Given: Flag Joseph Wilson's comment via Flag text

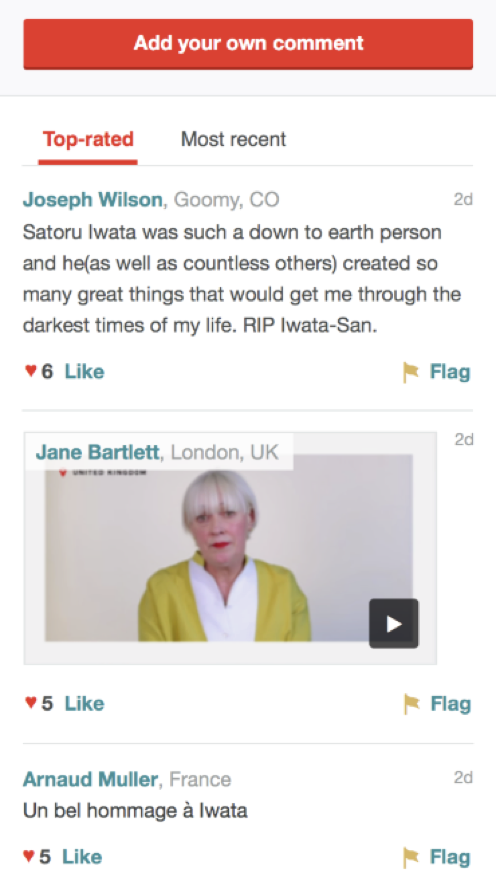Looking at the screenshot, I should click(x=450, y=372).
